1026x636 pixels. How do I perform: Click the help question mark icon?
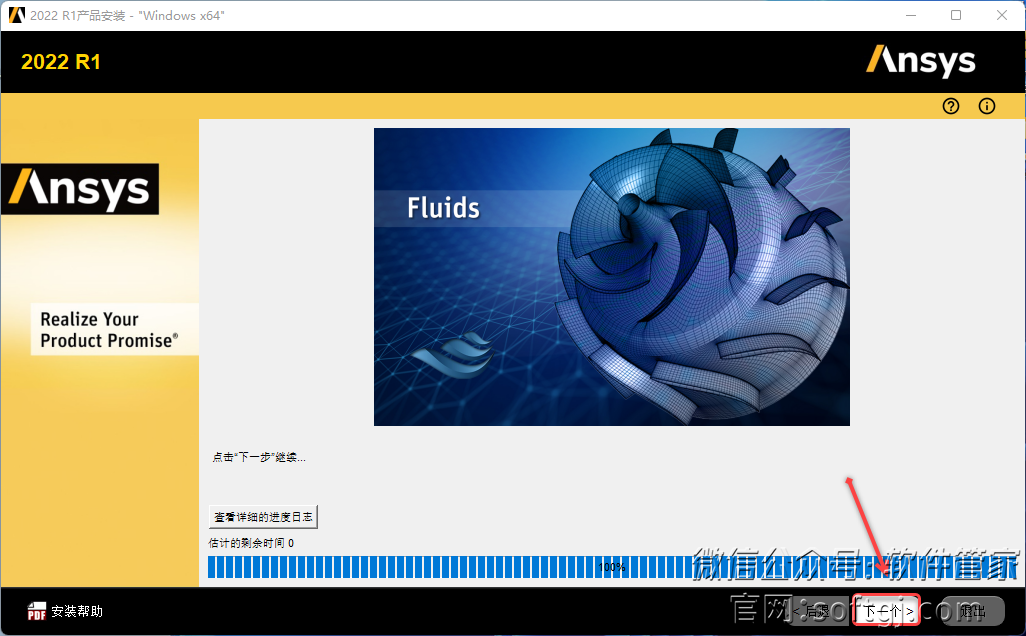950,106
